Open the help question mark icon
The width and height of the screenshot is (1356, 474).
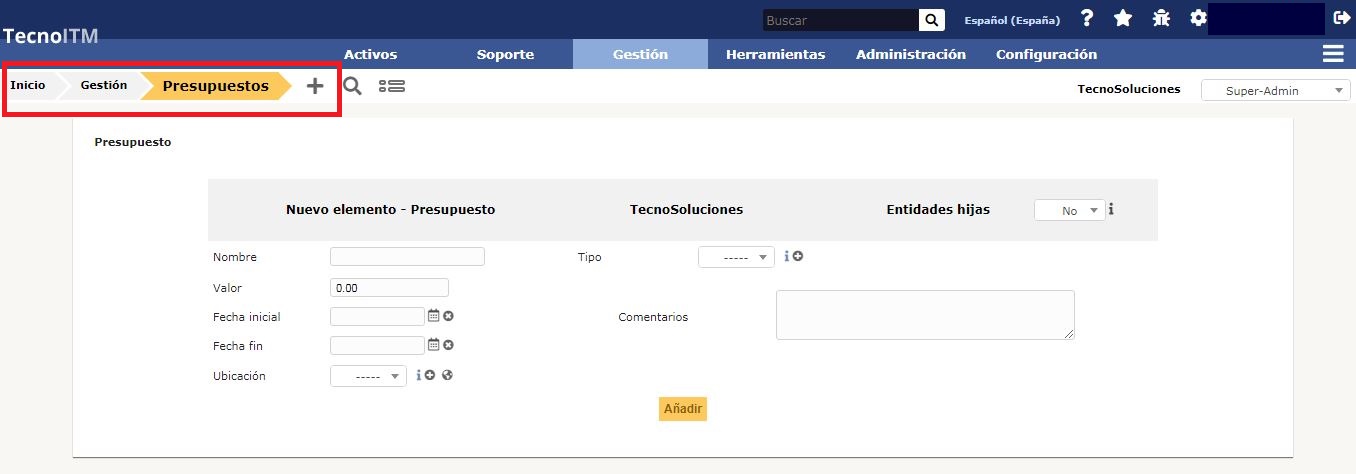pos(1087,19)
